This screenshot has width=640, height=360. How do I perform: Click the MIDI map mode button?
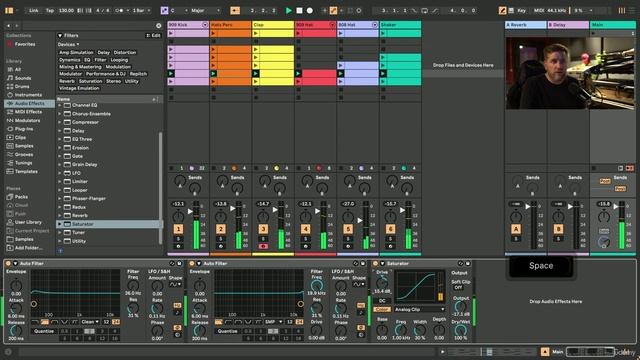click(x=539, y=11)
